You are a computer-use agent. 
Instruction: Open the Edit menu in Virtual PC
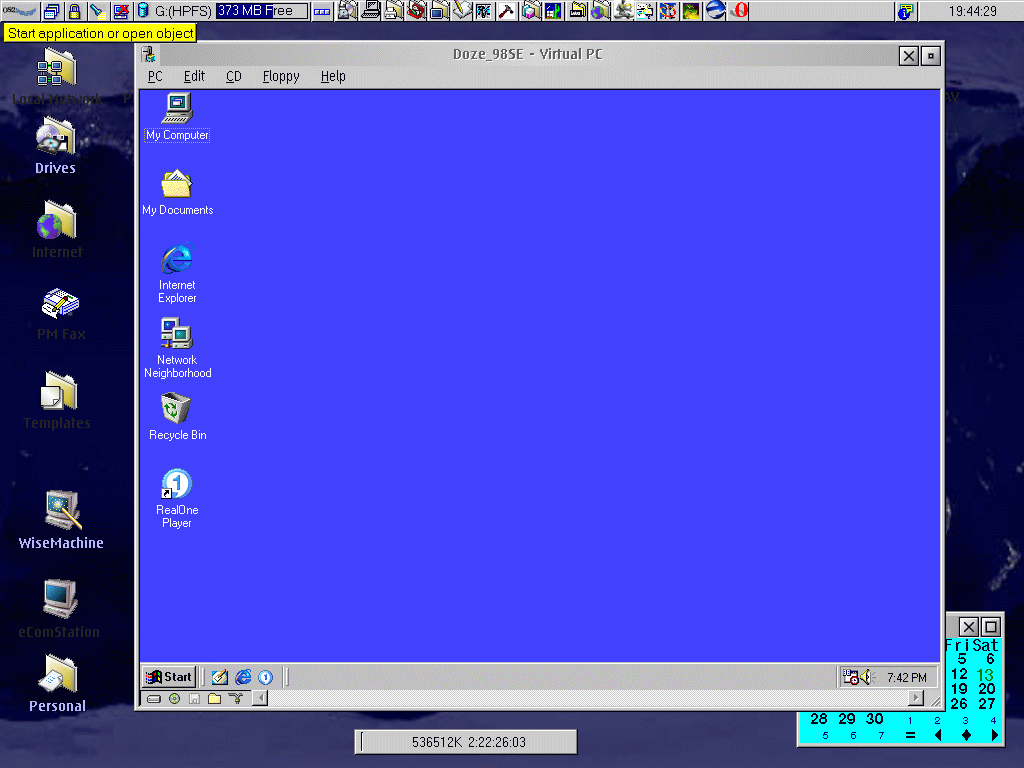pyautogui.click(x=194, y=76)
